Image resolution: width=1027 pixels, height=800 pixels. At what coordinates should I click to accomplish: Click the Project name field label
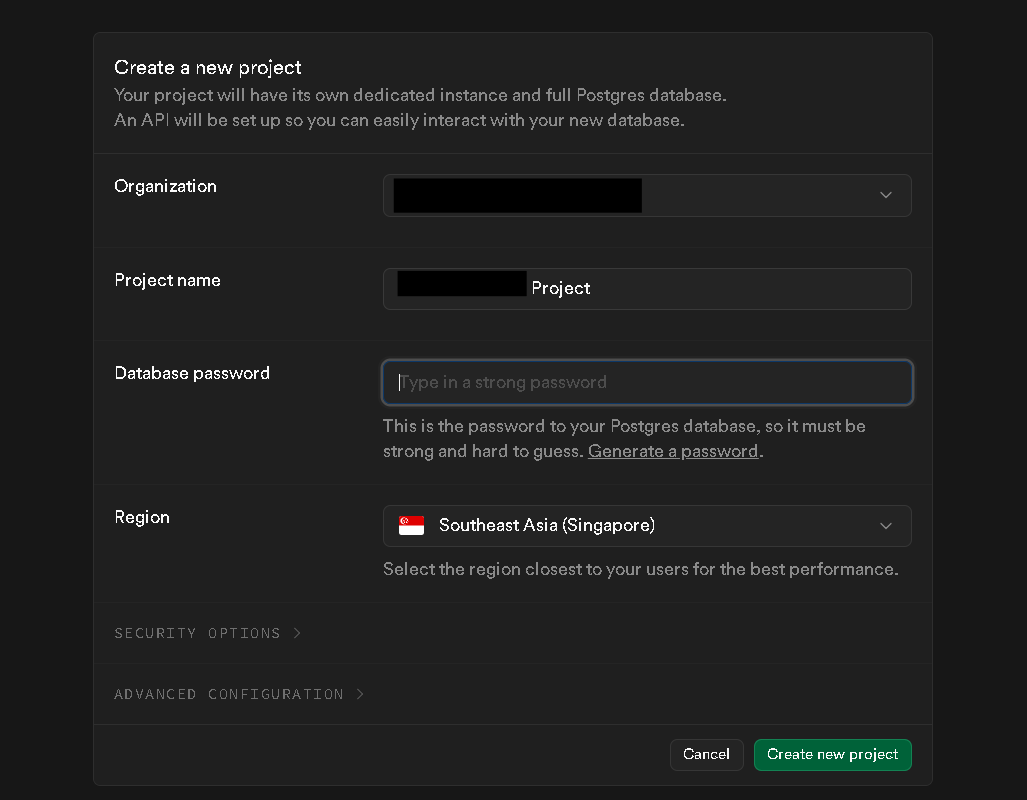pos(167,280)
